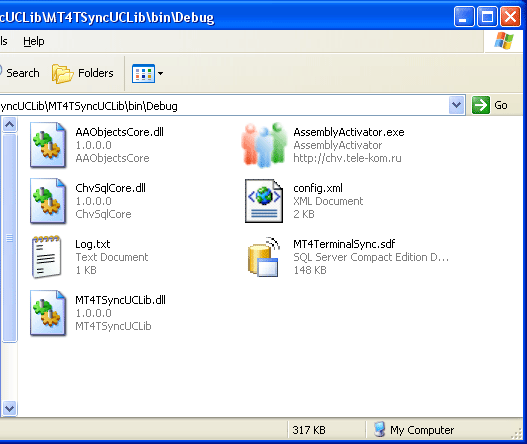Select the MT4TSyncUCLib.dll file icon

pyautogui.click(x=48, y=313)
